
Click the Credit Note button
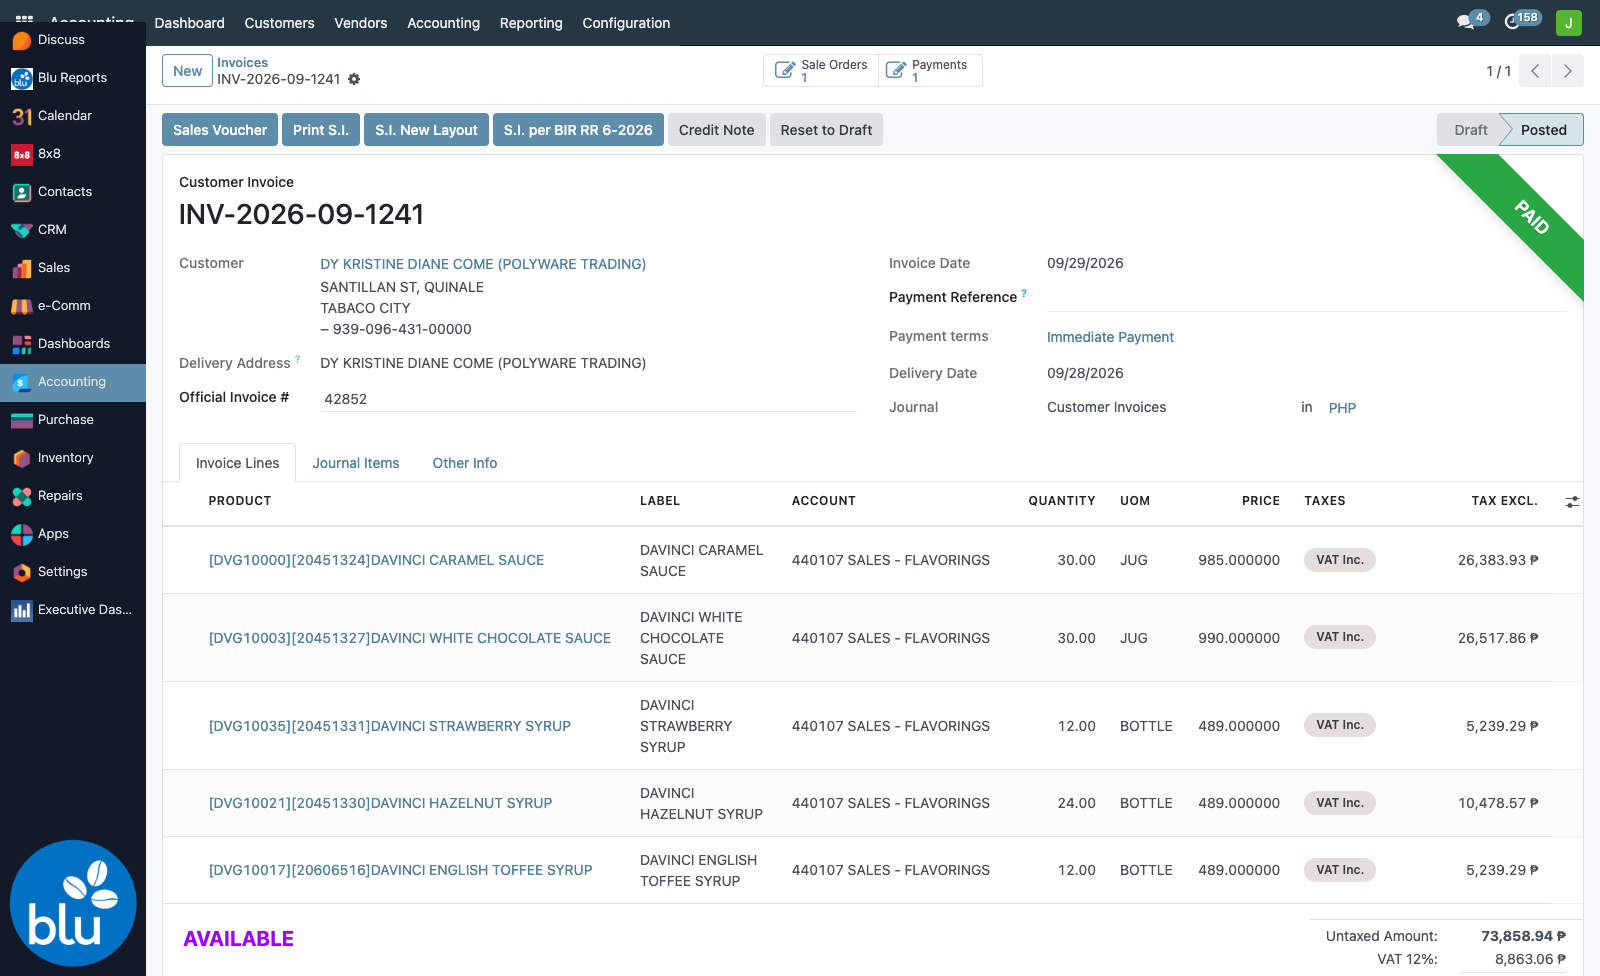716,130
